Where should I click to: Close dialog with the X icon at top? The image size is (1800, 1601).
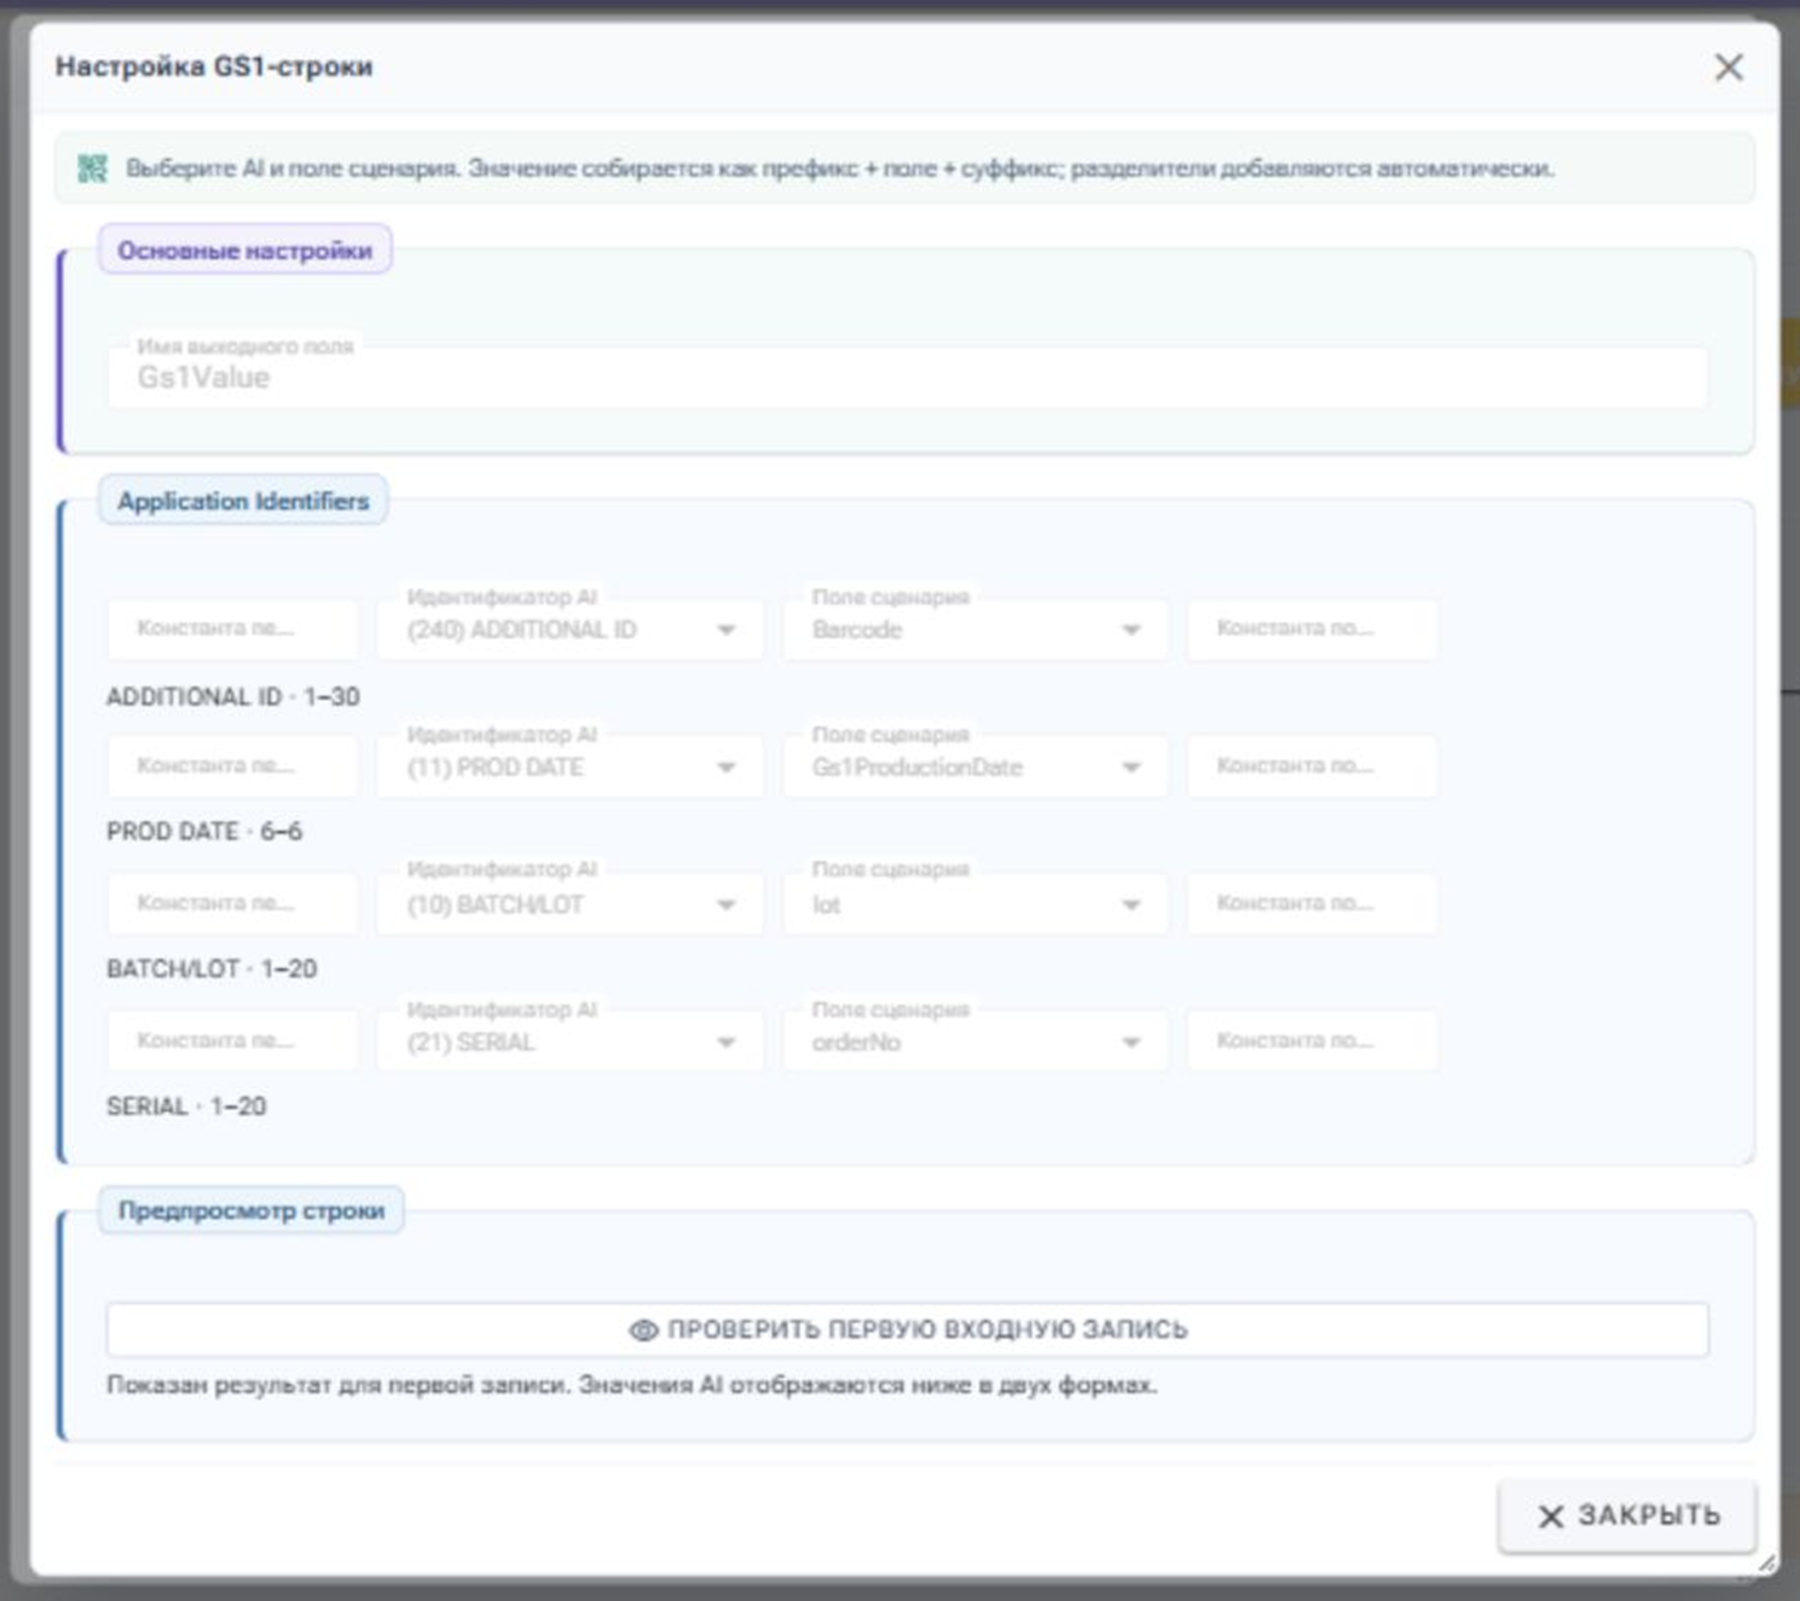pyautogui.click(x=1728, y=68)
